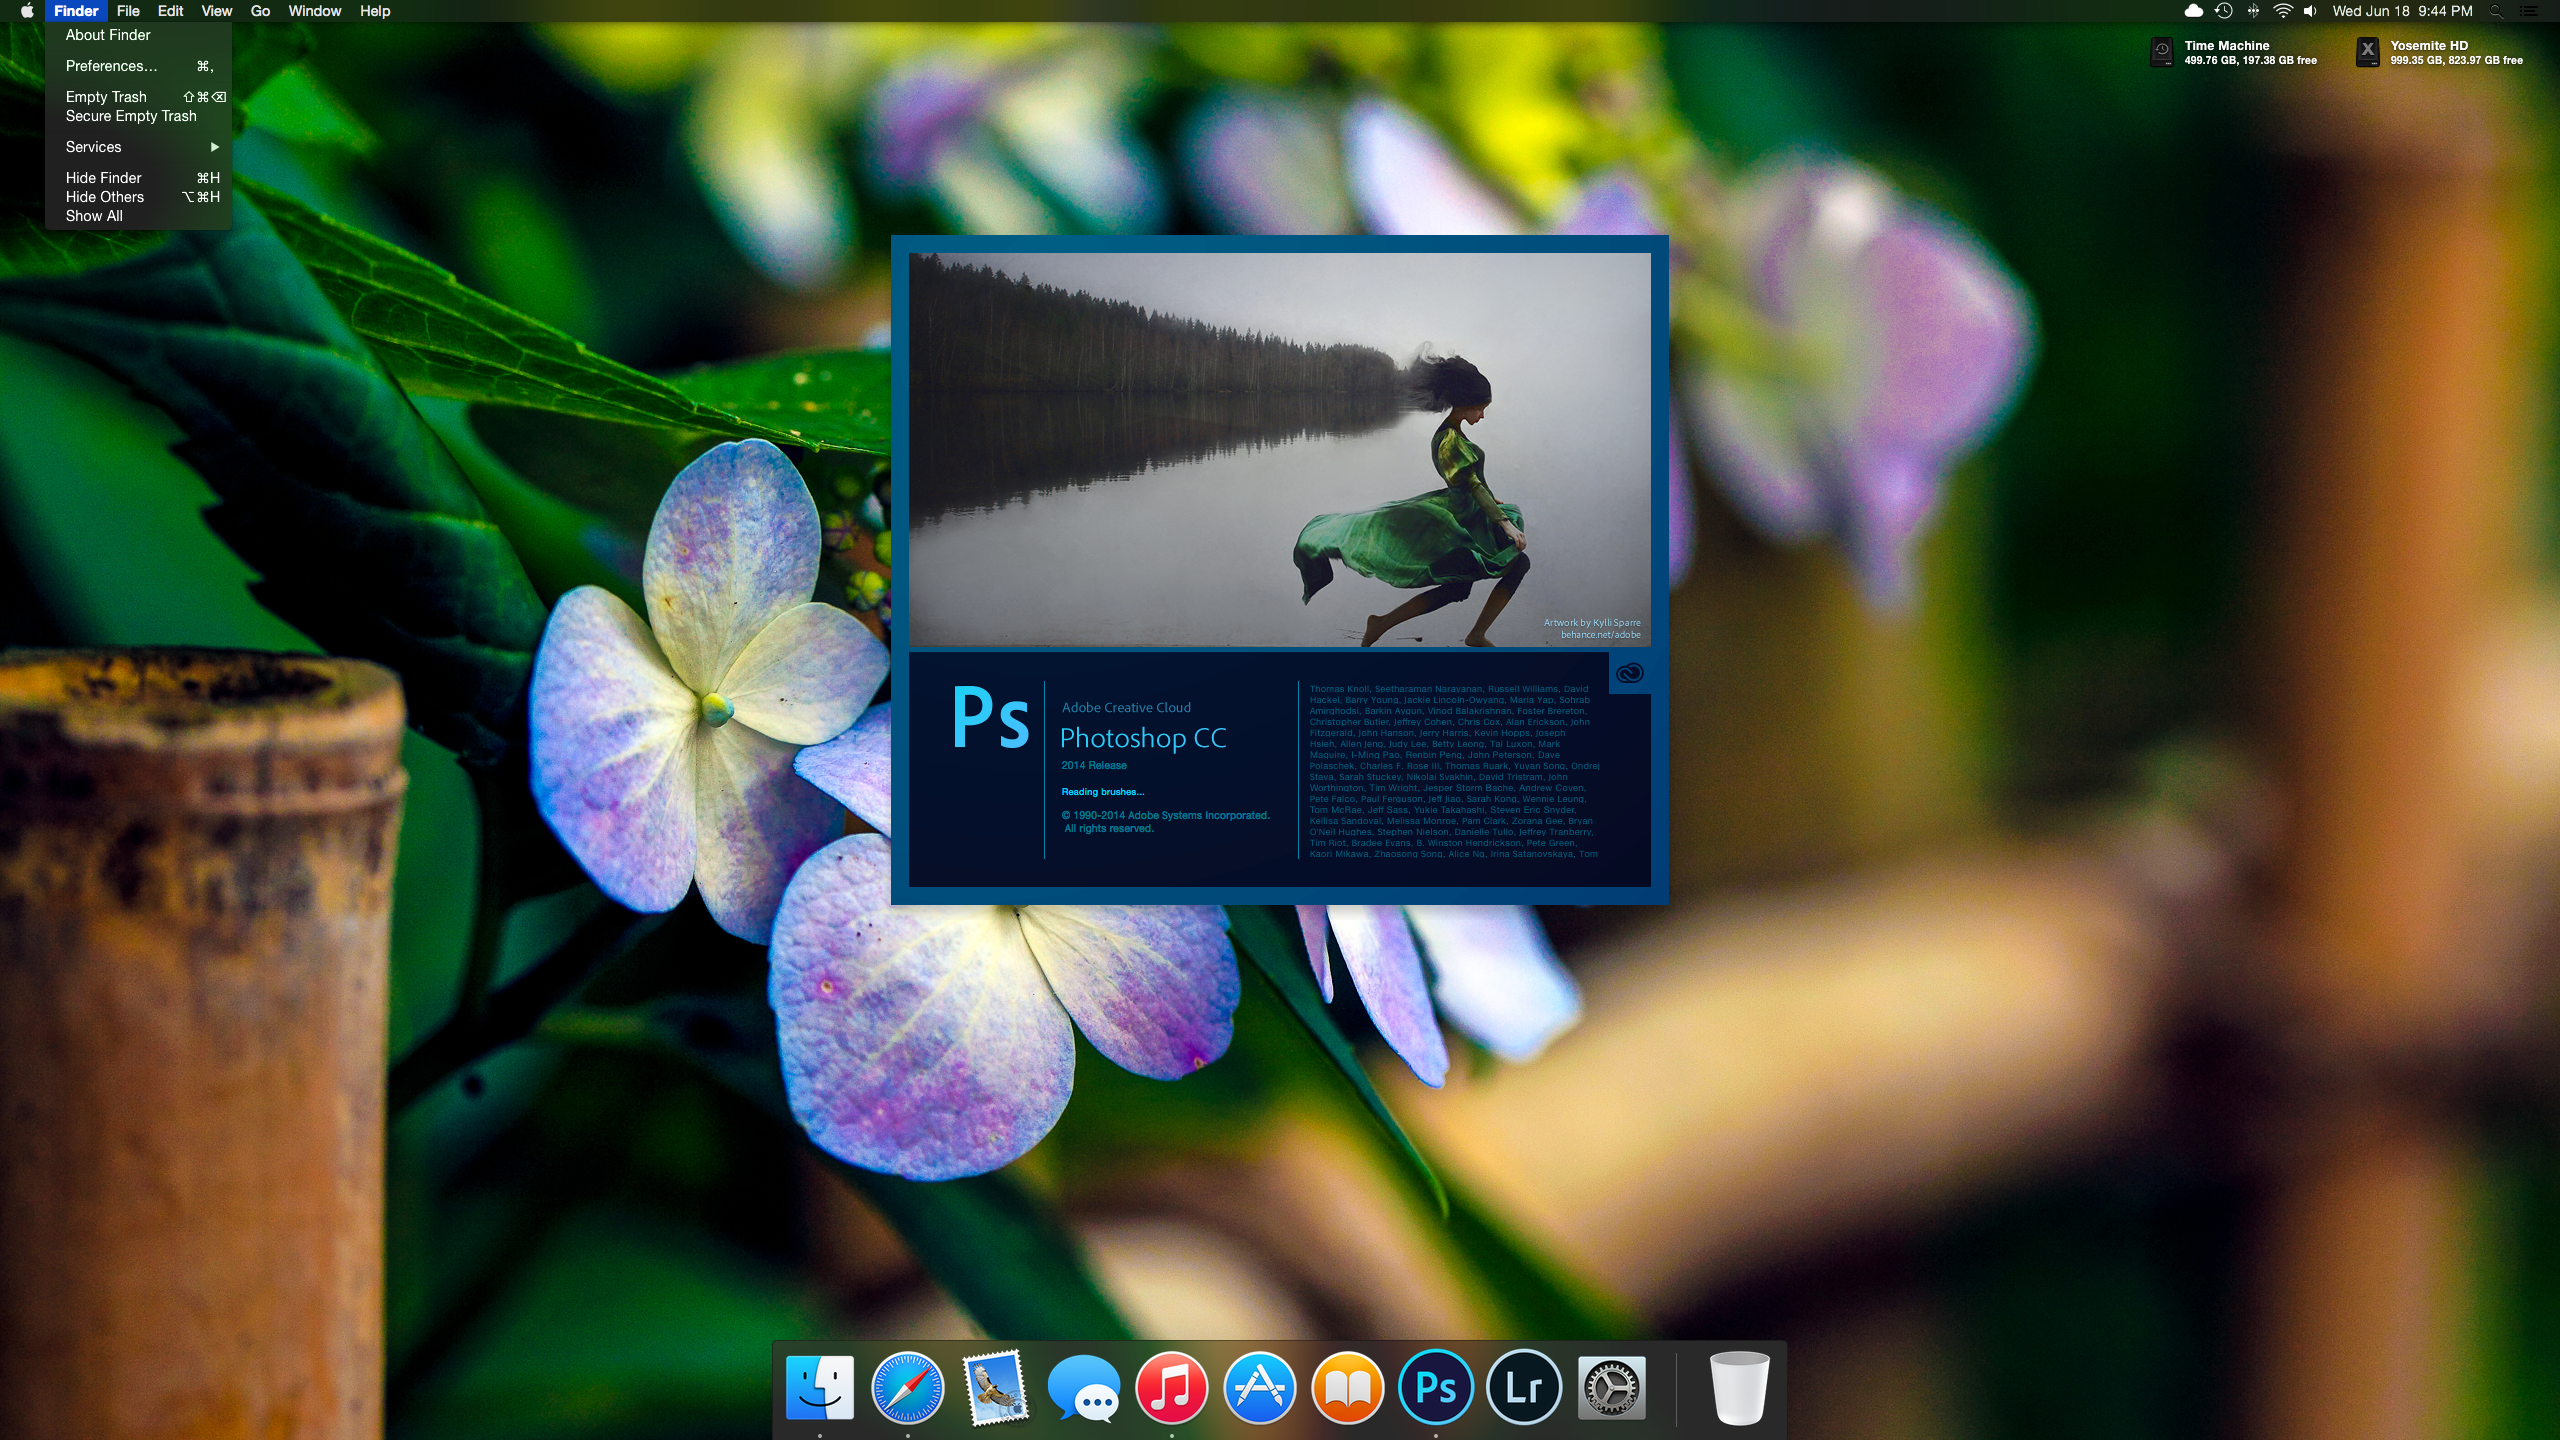Screen dimensions: 2560x1440
Task: Click the 1990-2014 Adobe copyright notice
Action: 1165,822
